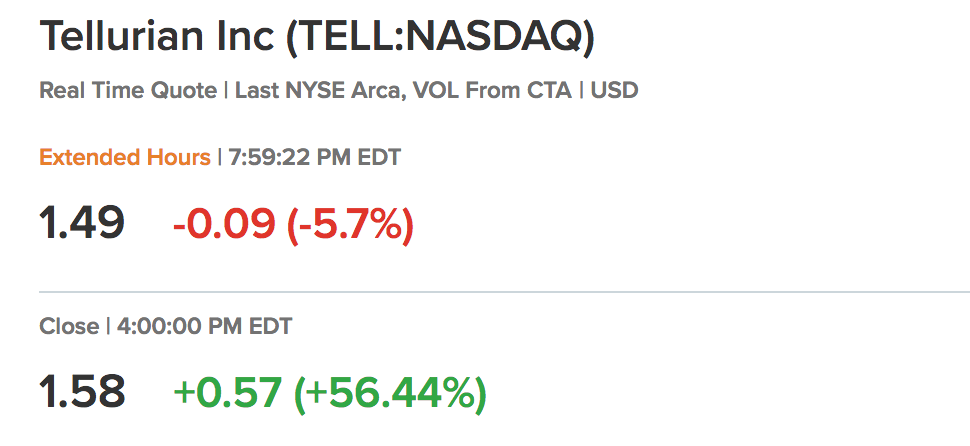Click the green +0.57 price change
The width and height of the screenshot is (970, 446).
pos(227,391)
